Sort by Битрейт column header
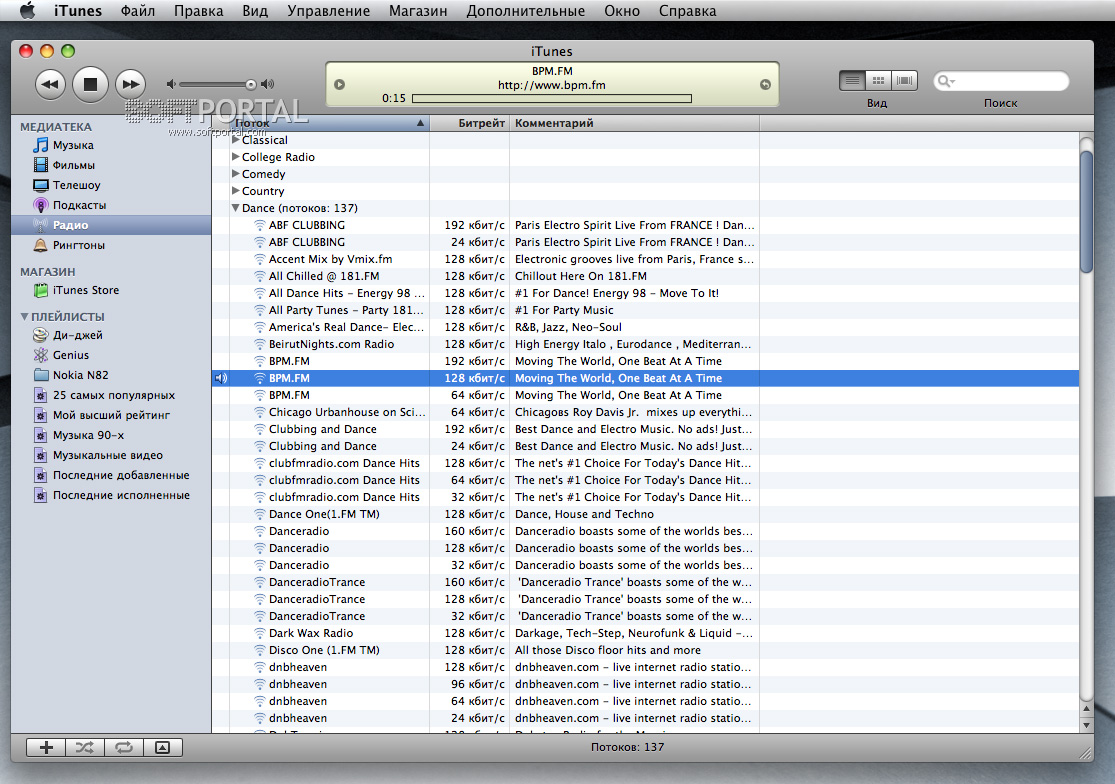 [470, 123]
